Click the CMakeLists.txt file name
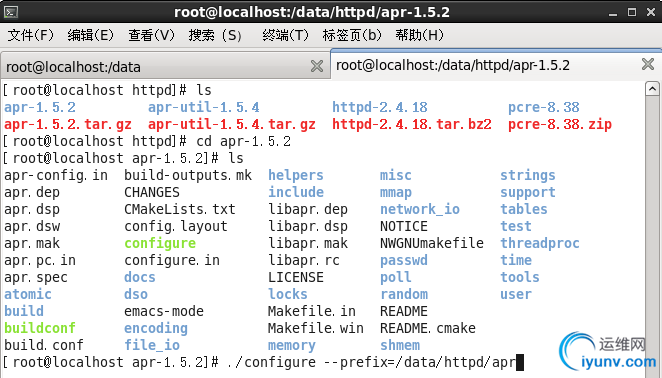Image resolution: width=662 pixels, height=378 pixels. tap(180, 209)
